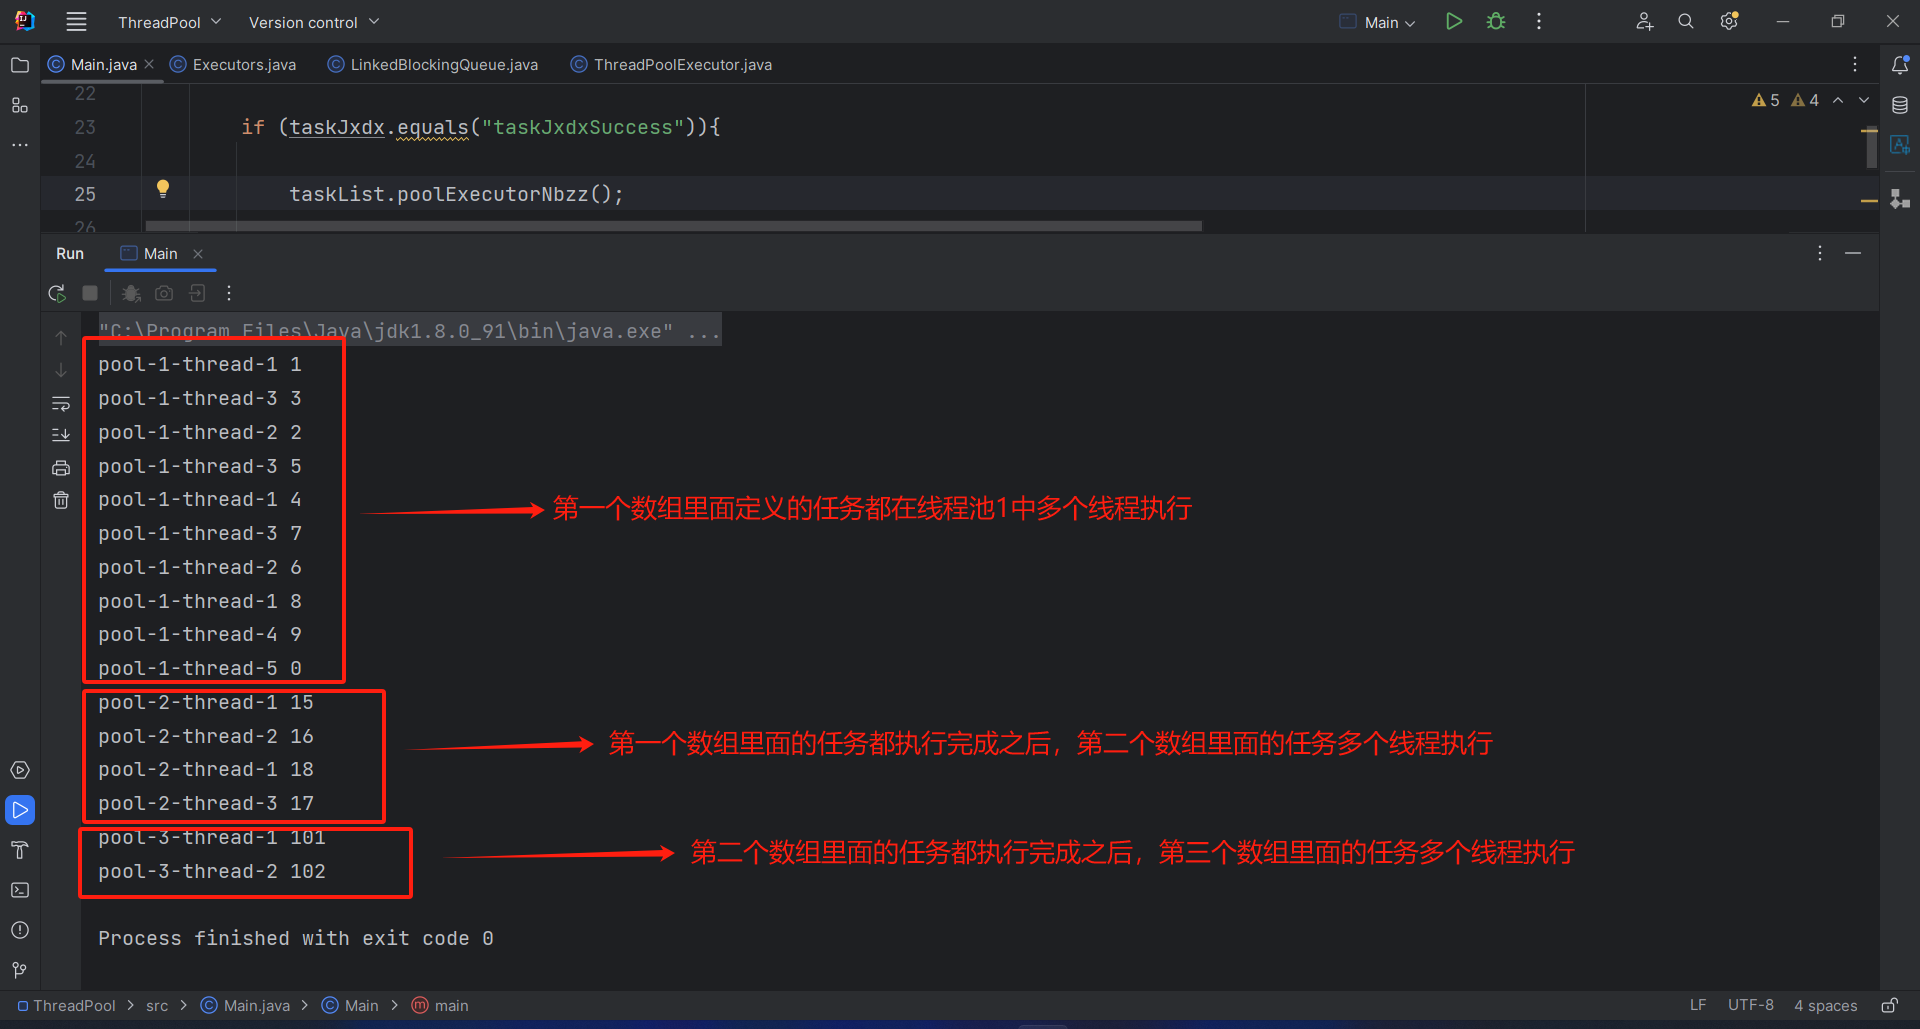Stop the running process
The width and height of the screenshot is (1920, 1029).
pos(90,293)
